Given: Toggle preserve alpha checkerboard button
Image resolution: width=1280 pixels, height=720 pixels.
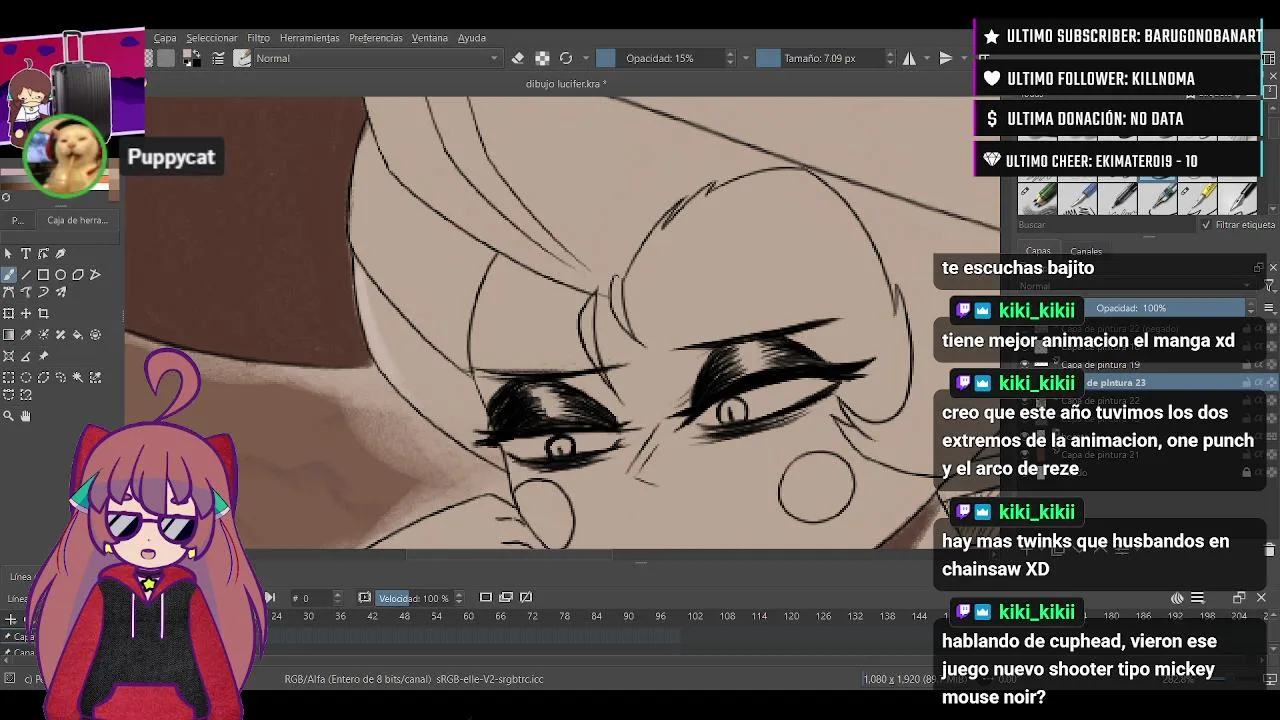Looking at the screenshot, I should pyautogui.click(x=542, y=58).
